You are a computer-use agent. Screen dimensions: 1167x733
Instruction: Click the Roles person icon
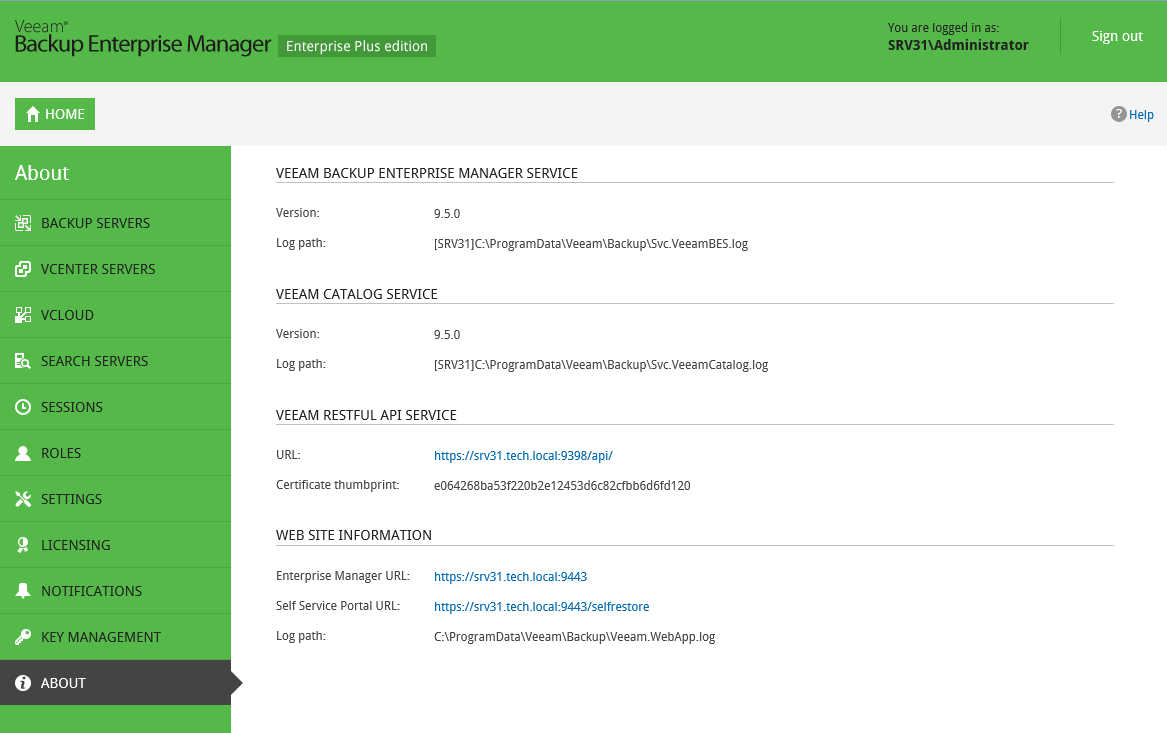[23, 453]
